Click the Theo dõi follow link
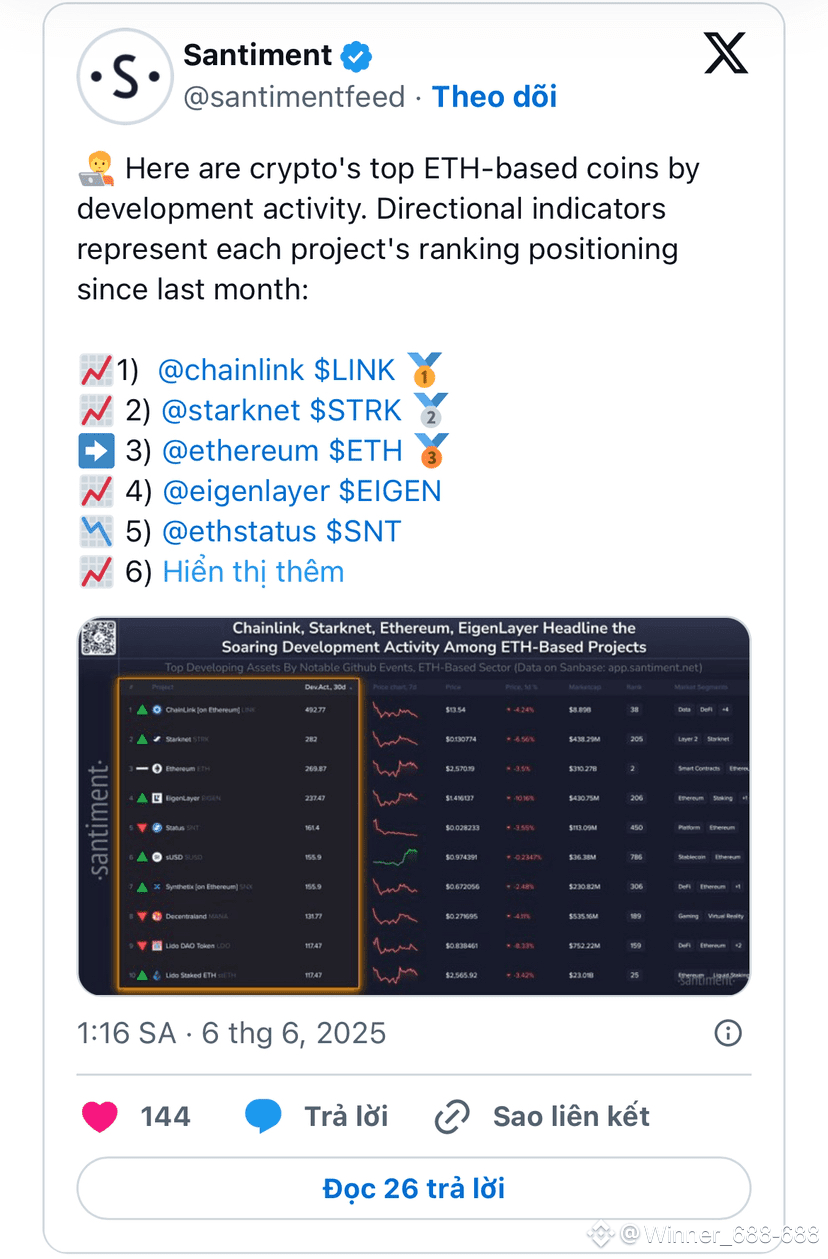Screen dimensions: 828x1259 [494, 96]
